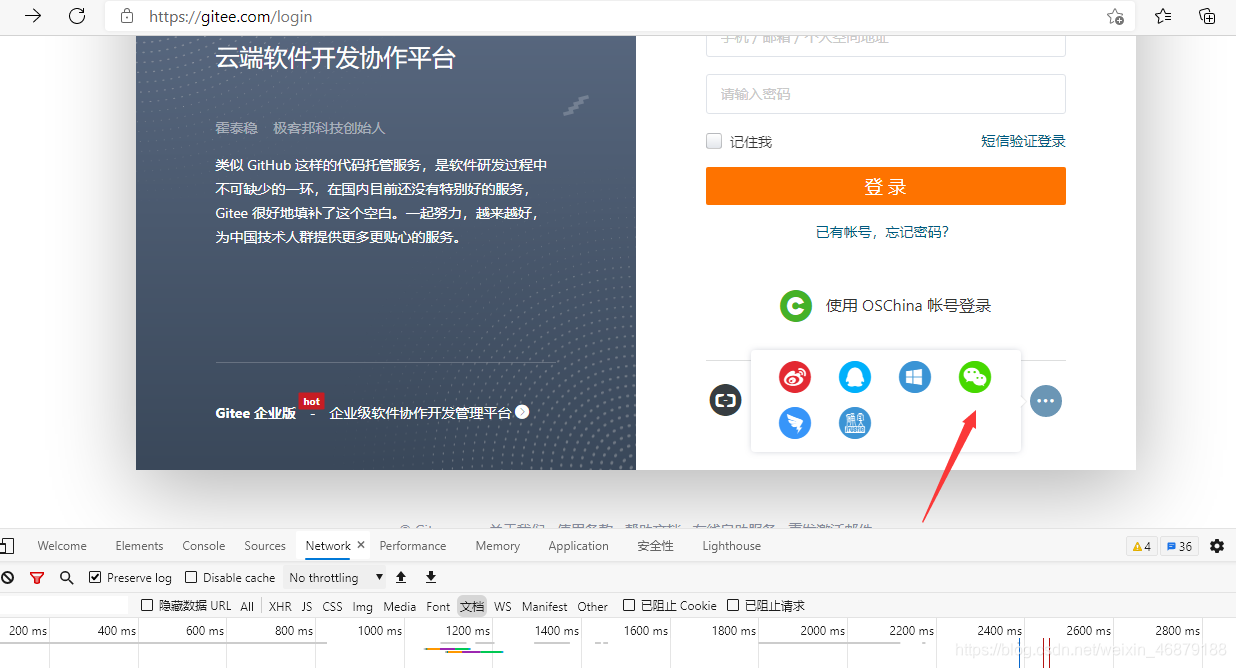Click the browser address bar URL

tap(231, 16)
